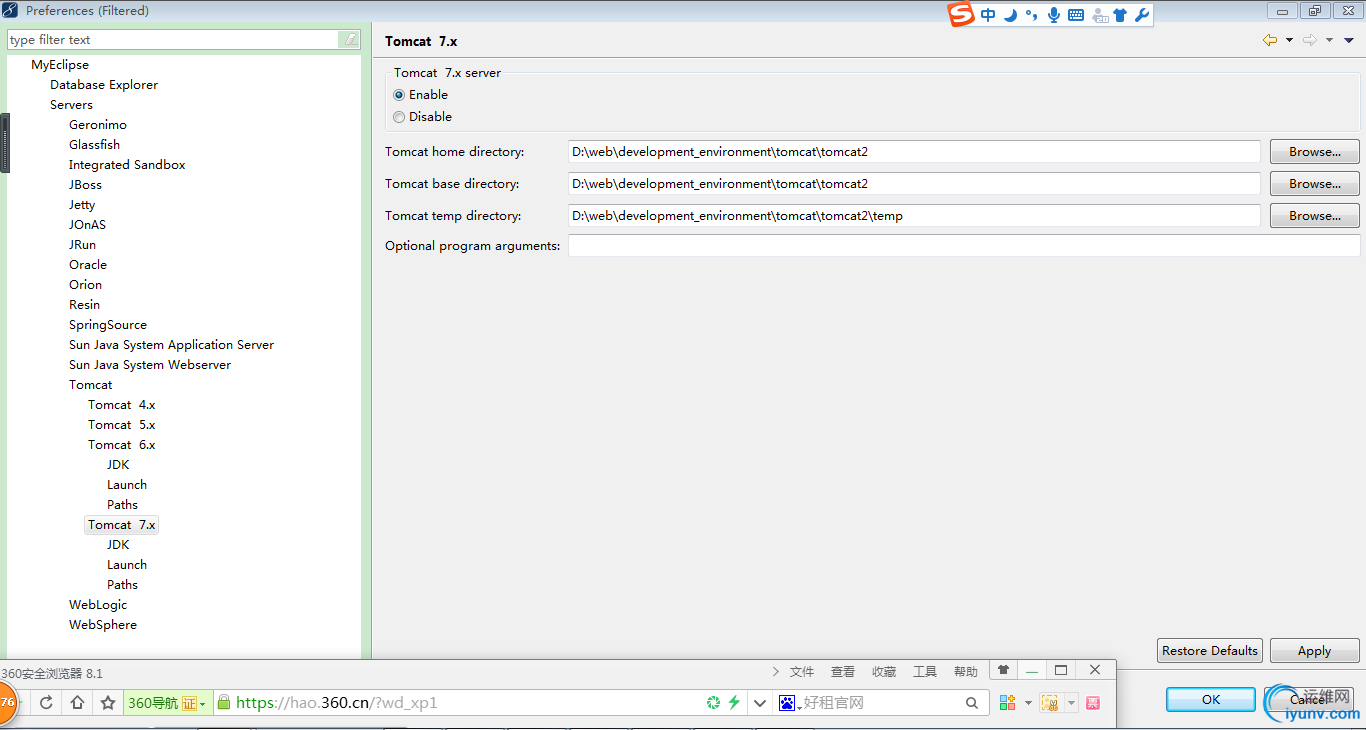Select WebLogic server entry
Viewport: 1366px width, 730px height.
98,605
